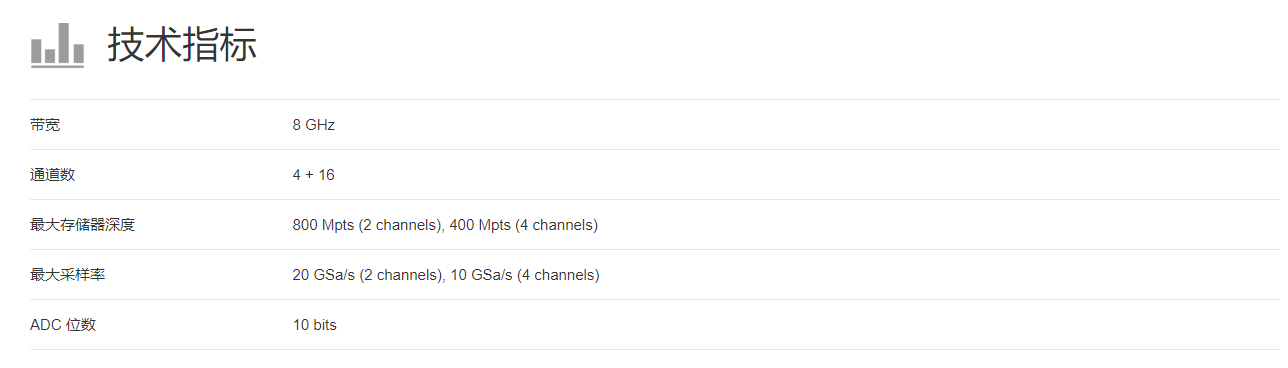1288x368 pixels.
Task: Click the 10 GSa/s (4 channels) text
Action: point(525,275)
